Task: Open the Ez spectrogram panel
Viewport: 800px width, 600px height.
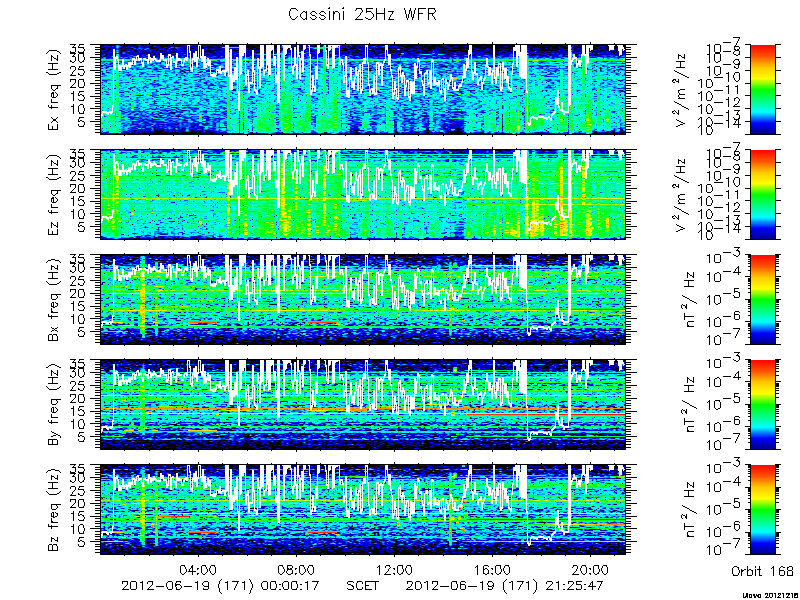Action: [x=363, y=194]
